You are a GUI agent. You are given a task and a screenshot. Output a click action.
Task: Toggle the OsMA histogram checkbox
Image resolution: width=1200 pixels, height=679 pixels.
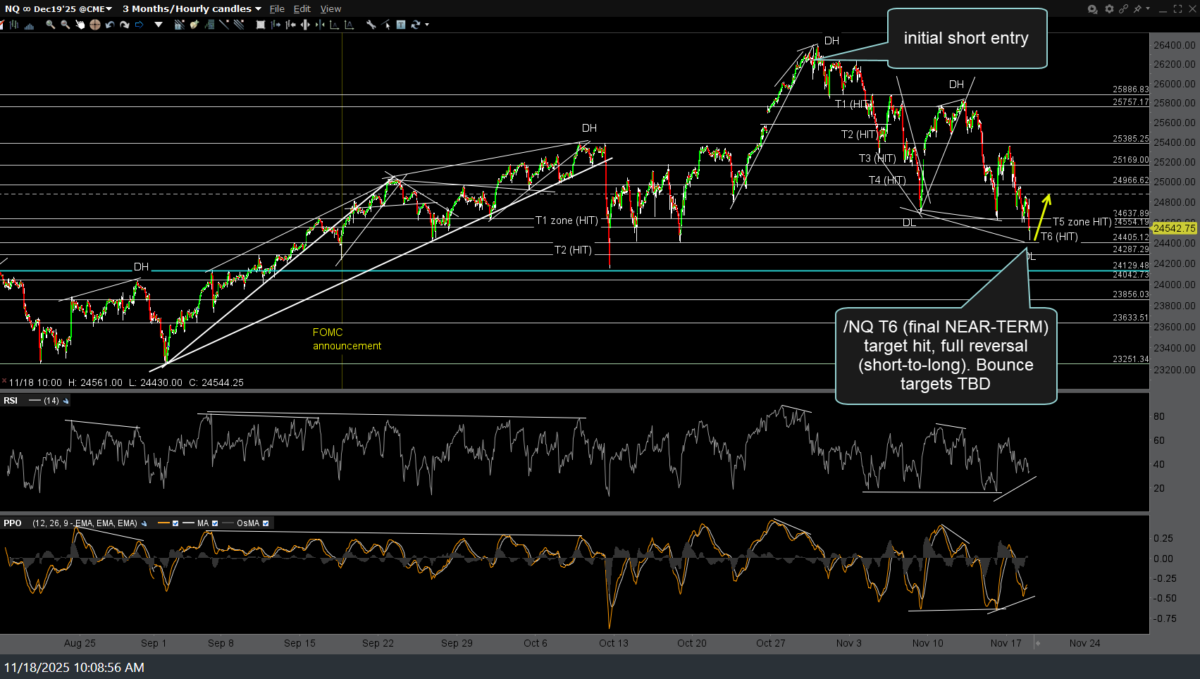[266, 523]
